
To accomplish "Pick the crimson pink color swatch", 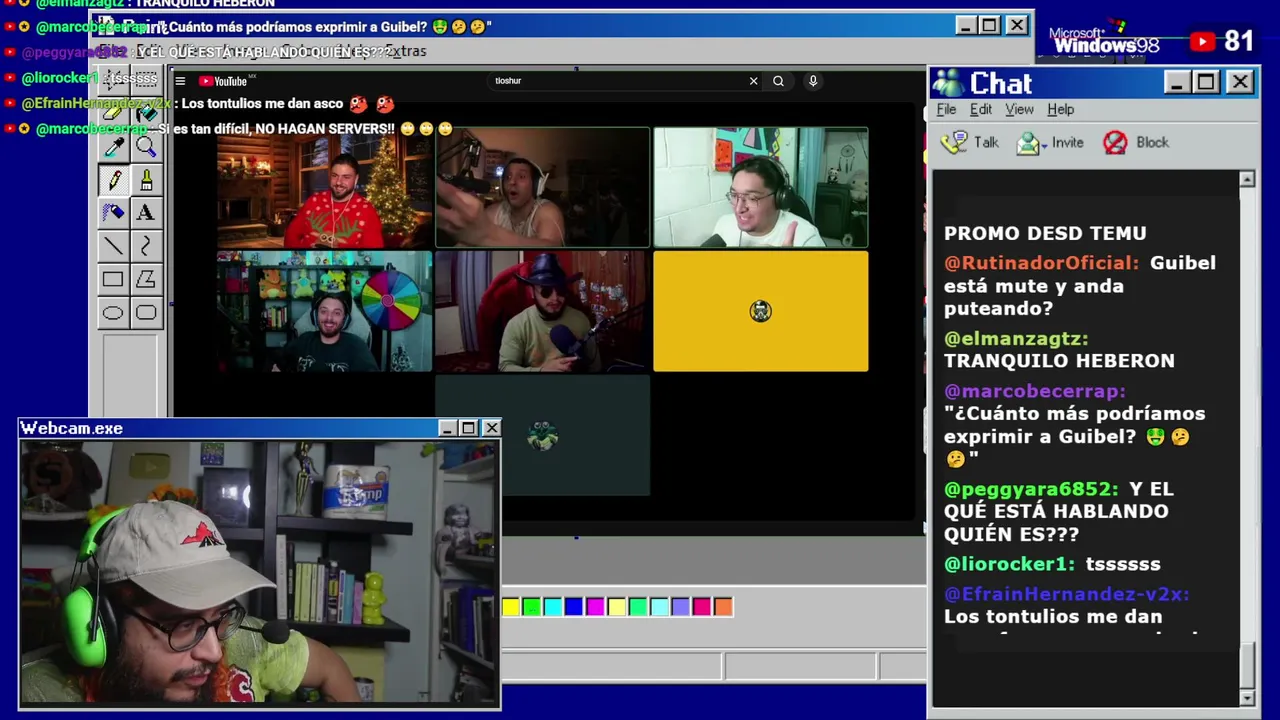I will (x=702, y=607).
